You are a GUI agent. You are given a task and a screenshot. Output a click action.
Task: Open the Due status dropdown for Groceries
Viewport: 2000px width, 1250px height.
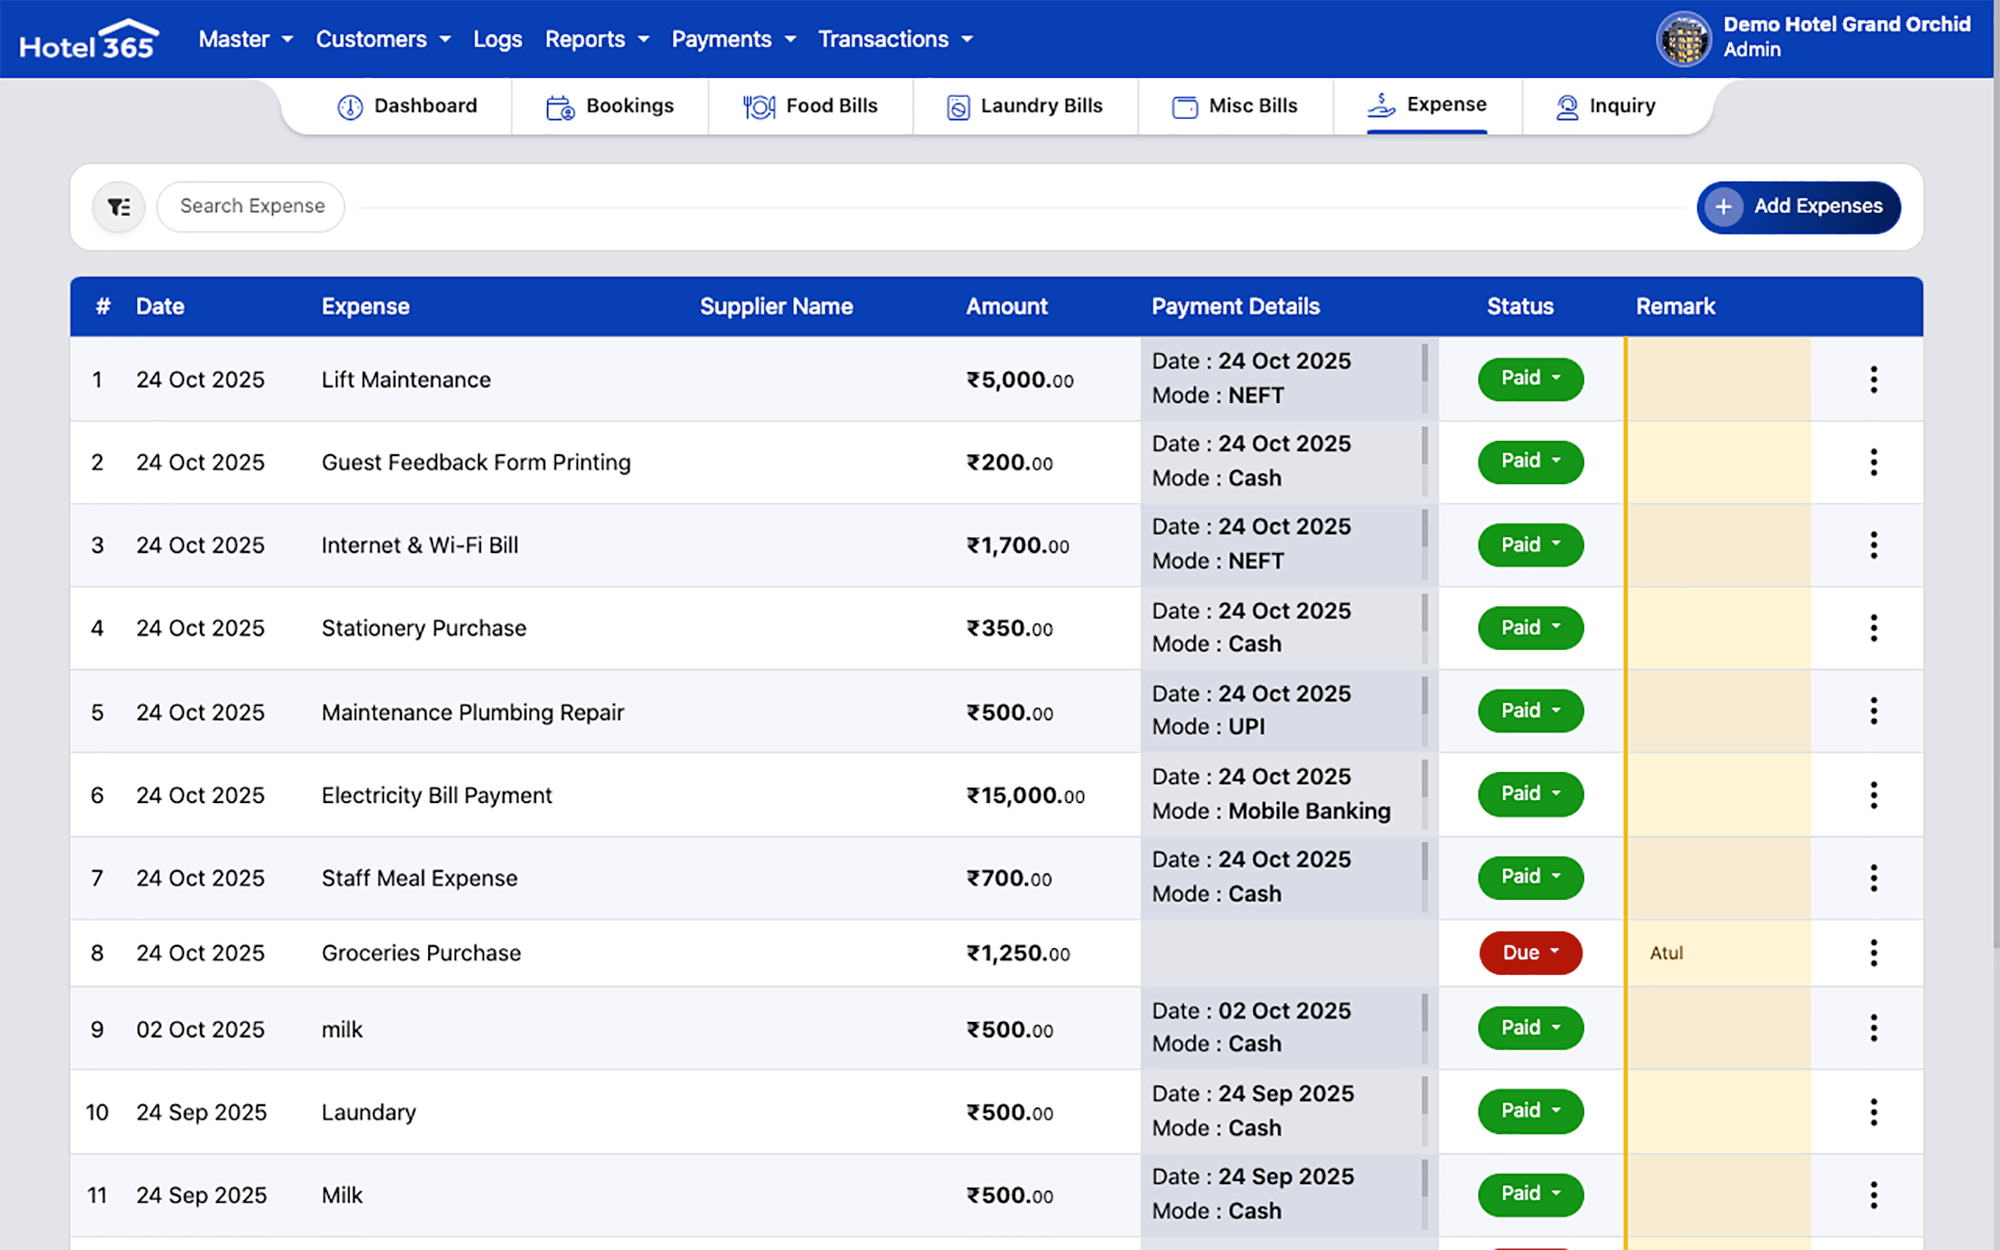click(1530, 953)
